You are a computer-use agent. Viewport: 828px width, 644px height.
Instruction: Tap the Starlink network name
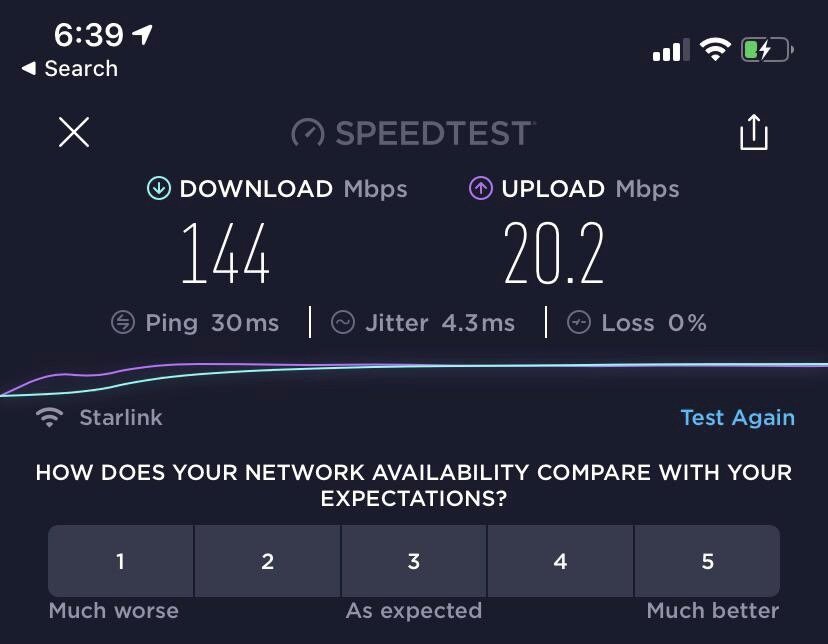pyautogui.click(x=121, y=418)
